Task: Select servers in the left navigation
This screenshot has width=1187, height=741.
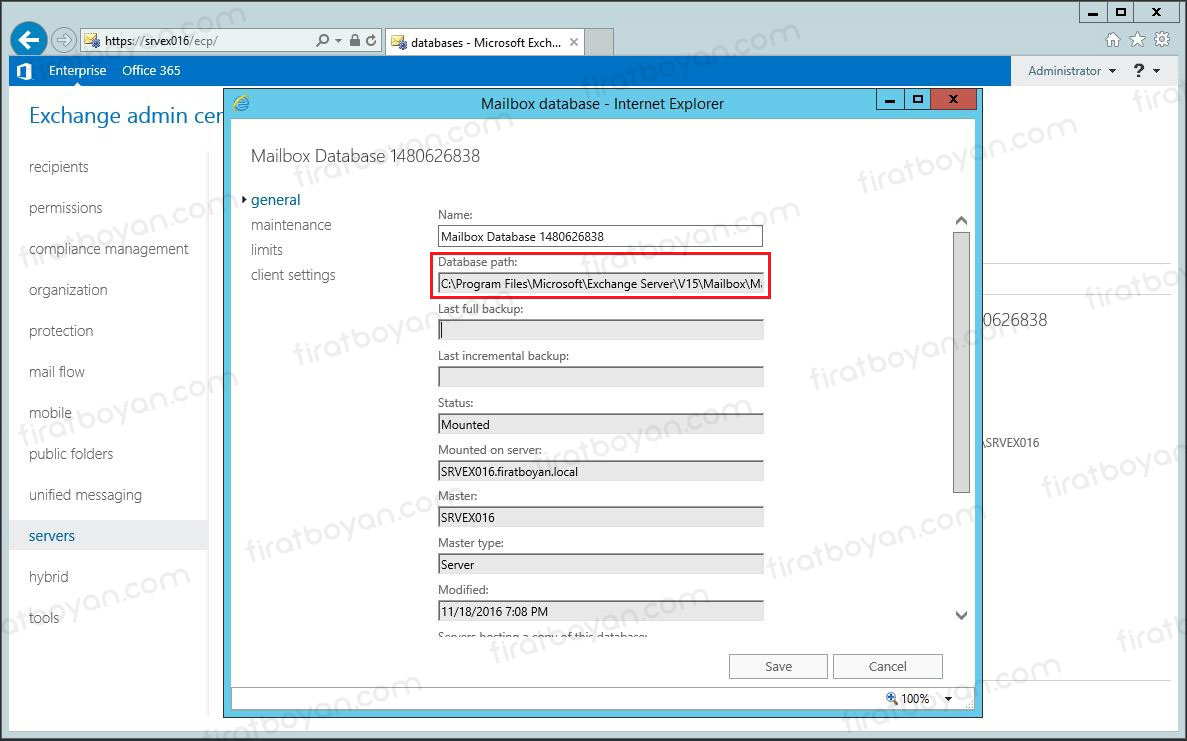Action: coord(108,535)
